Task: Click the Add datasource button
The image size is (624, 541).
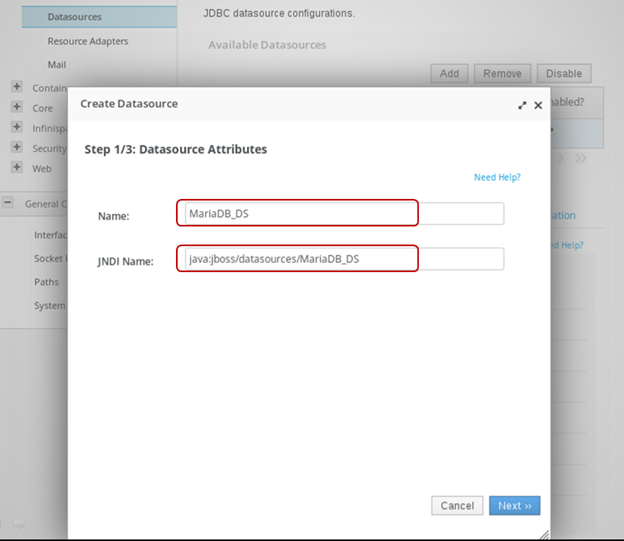Action: [x=449, y=73]
